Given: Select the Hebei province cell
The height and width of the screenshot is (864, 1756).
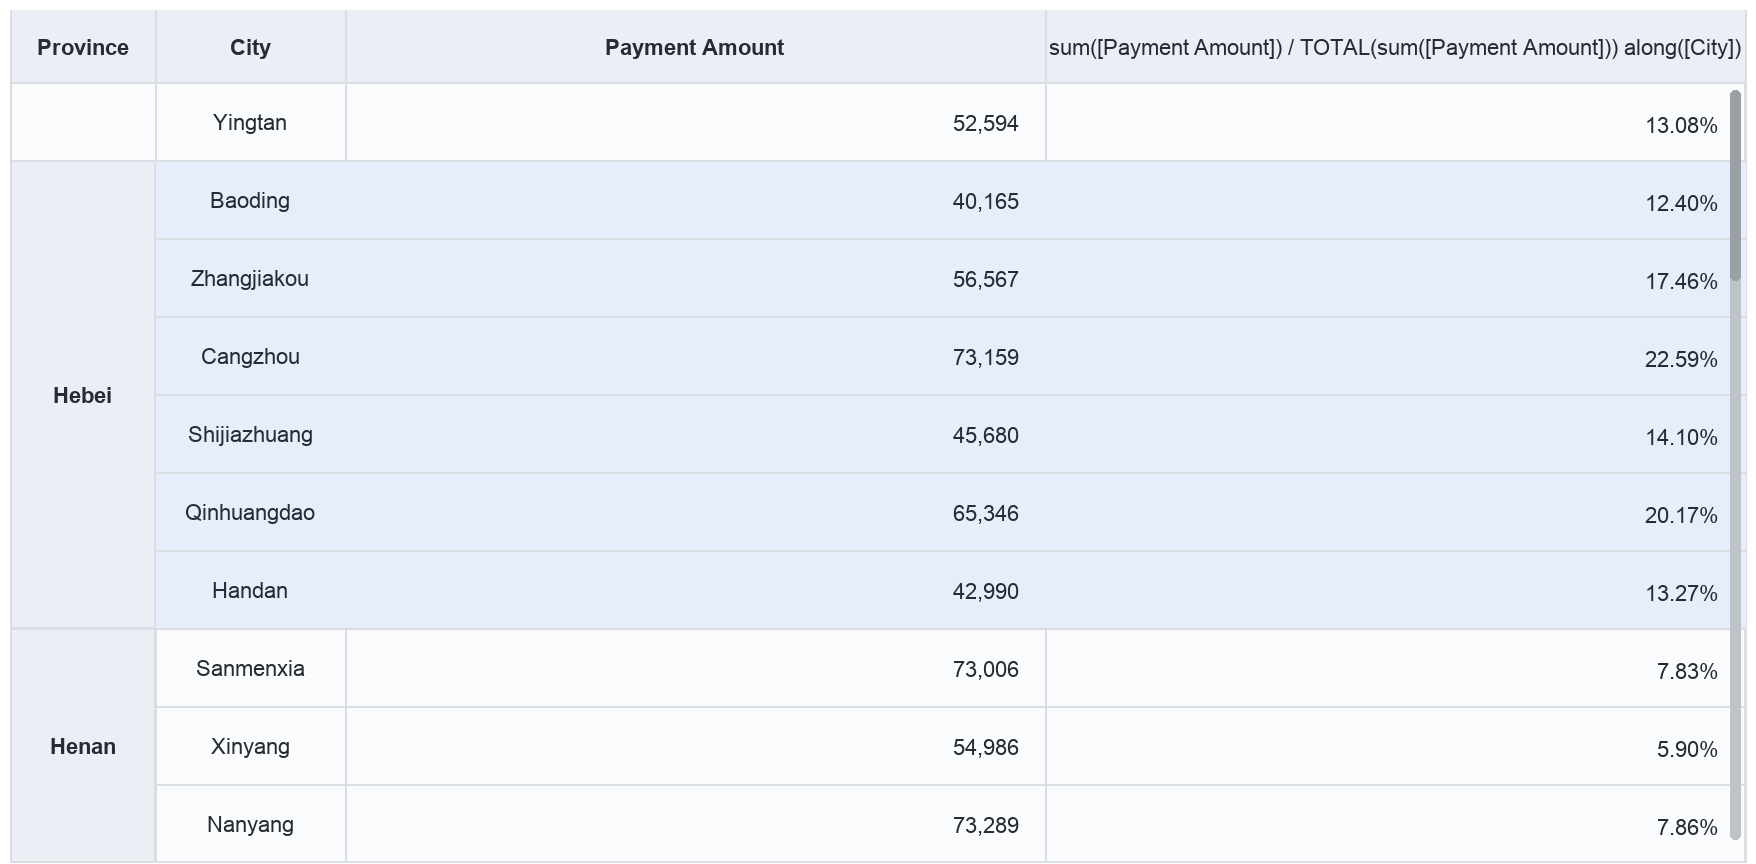Looking at the screenshot, I should click(x=83, y=395).
